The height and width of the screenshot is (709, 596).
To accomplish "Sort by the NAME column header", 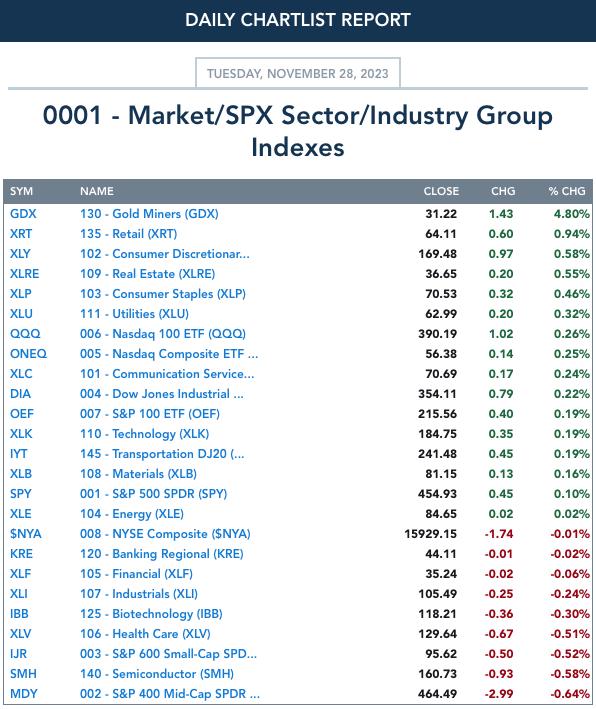I will (x=97, y=191).
